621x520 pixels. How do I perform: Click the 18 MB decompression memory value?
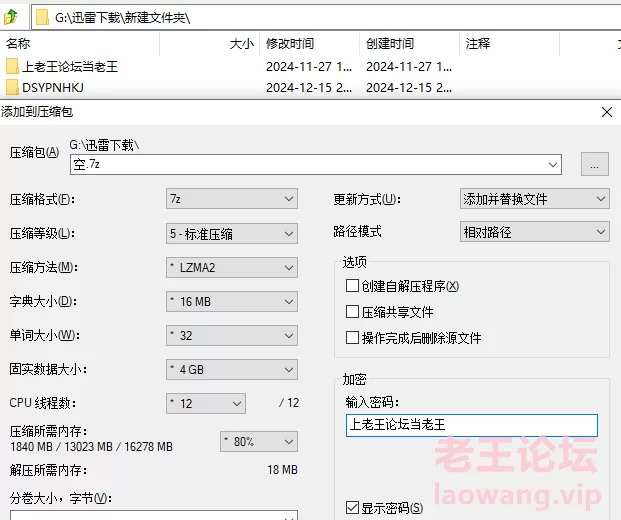click(x=282, y=470)
